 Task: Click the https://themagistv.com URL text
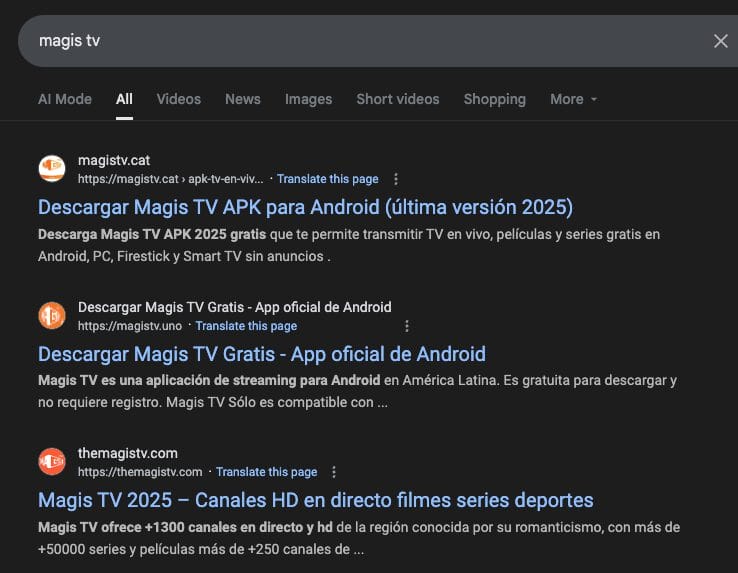140,472
